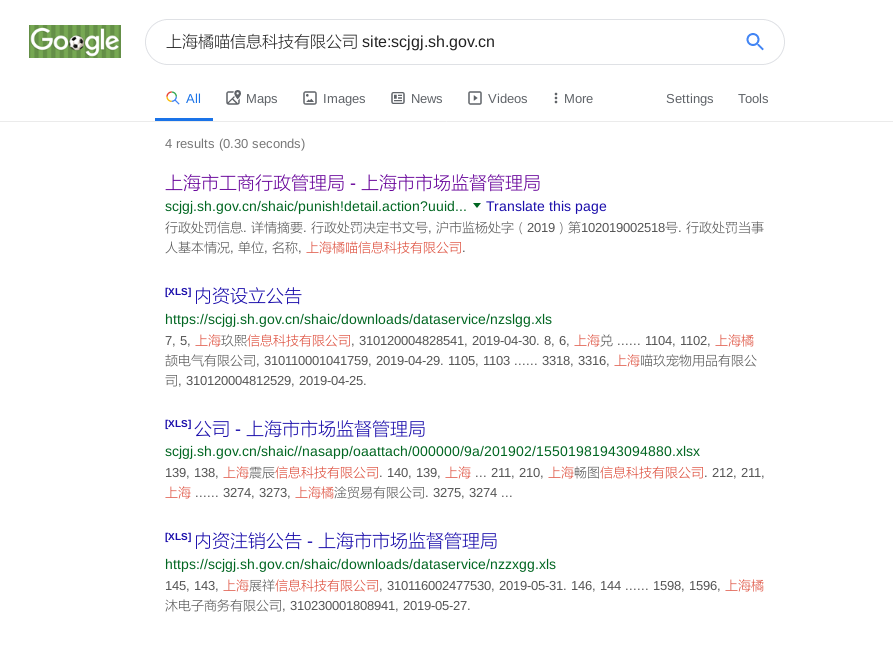This screenshot has height=662, width=893.
Task: Click the nzxgg.xls green URL
Action: click(x=360, y=564)
